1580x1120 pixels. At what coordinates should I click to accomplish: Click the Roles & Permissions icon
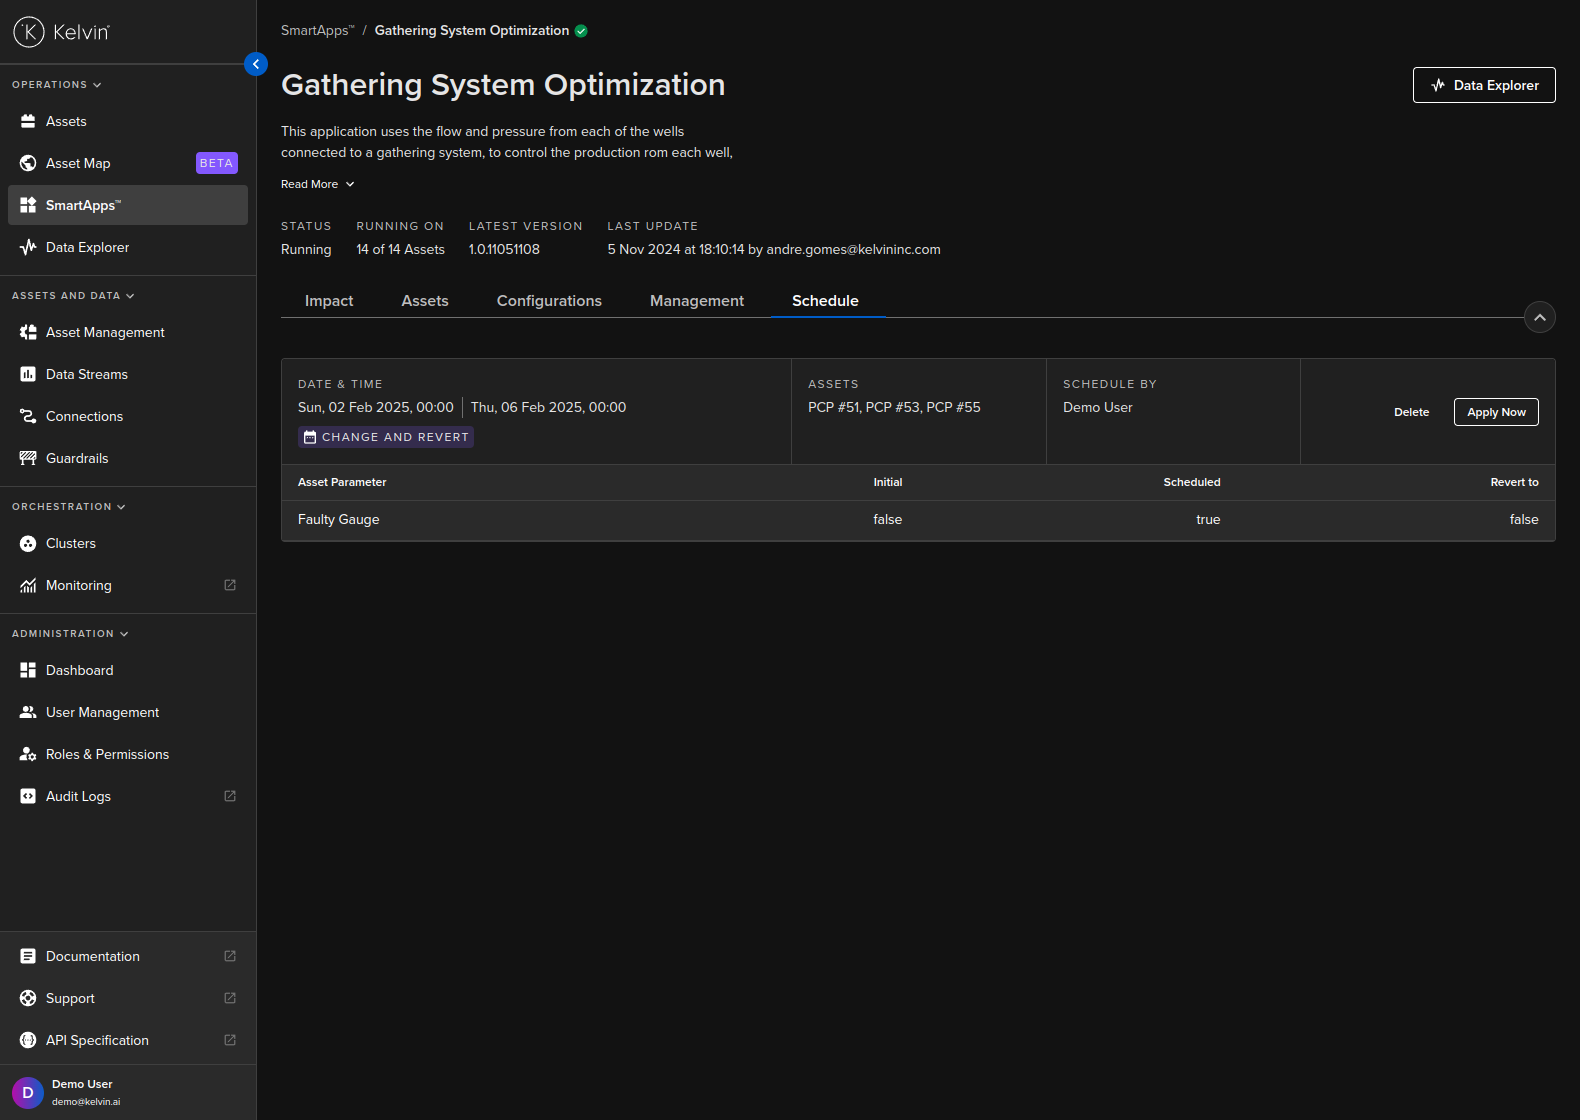28,754
